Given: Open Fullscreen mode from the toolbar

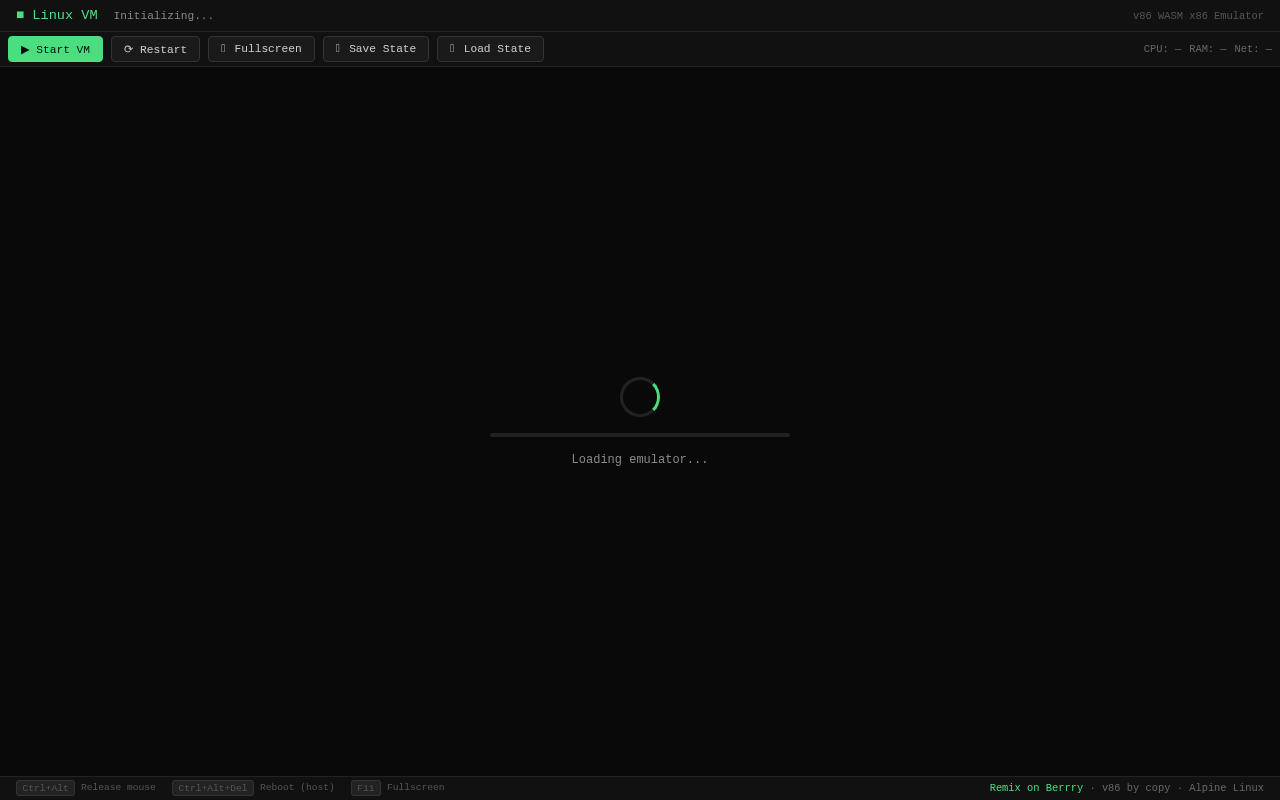Looking at the screenshot, I should tap(261, 49).
